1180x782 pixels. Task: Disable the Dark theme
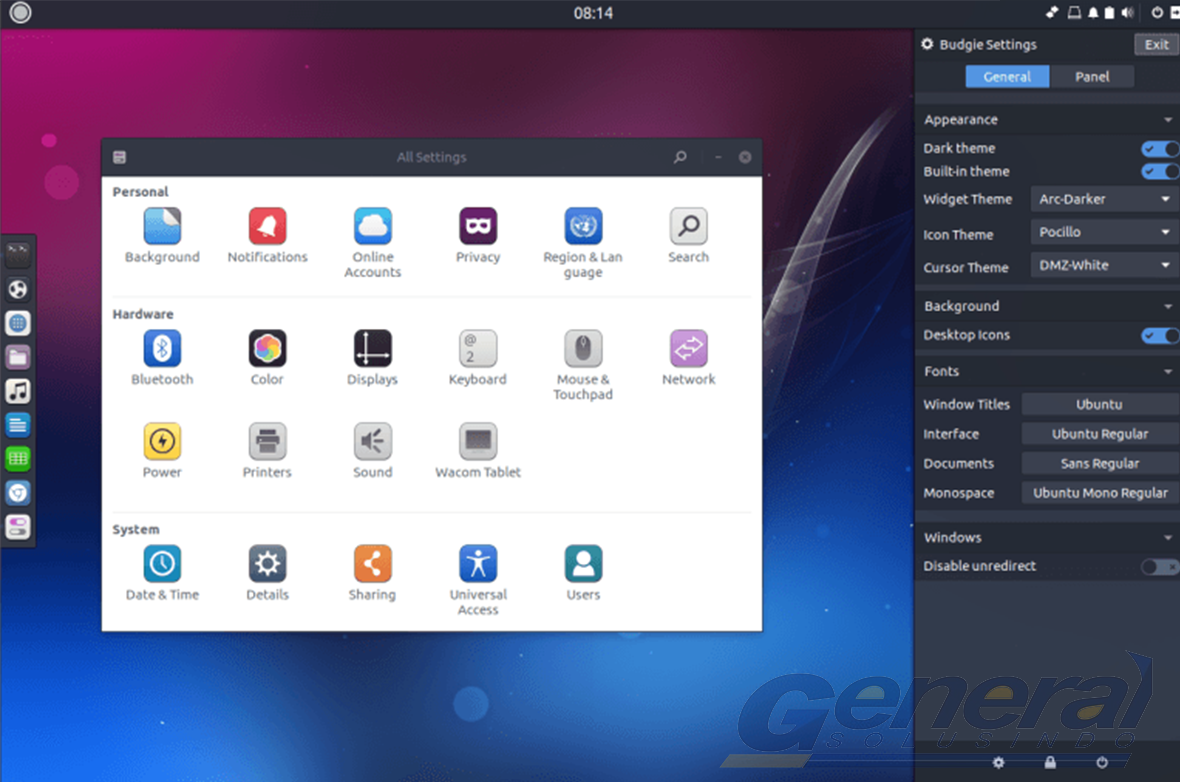tap(1158, 148)
